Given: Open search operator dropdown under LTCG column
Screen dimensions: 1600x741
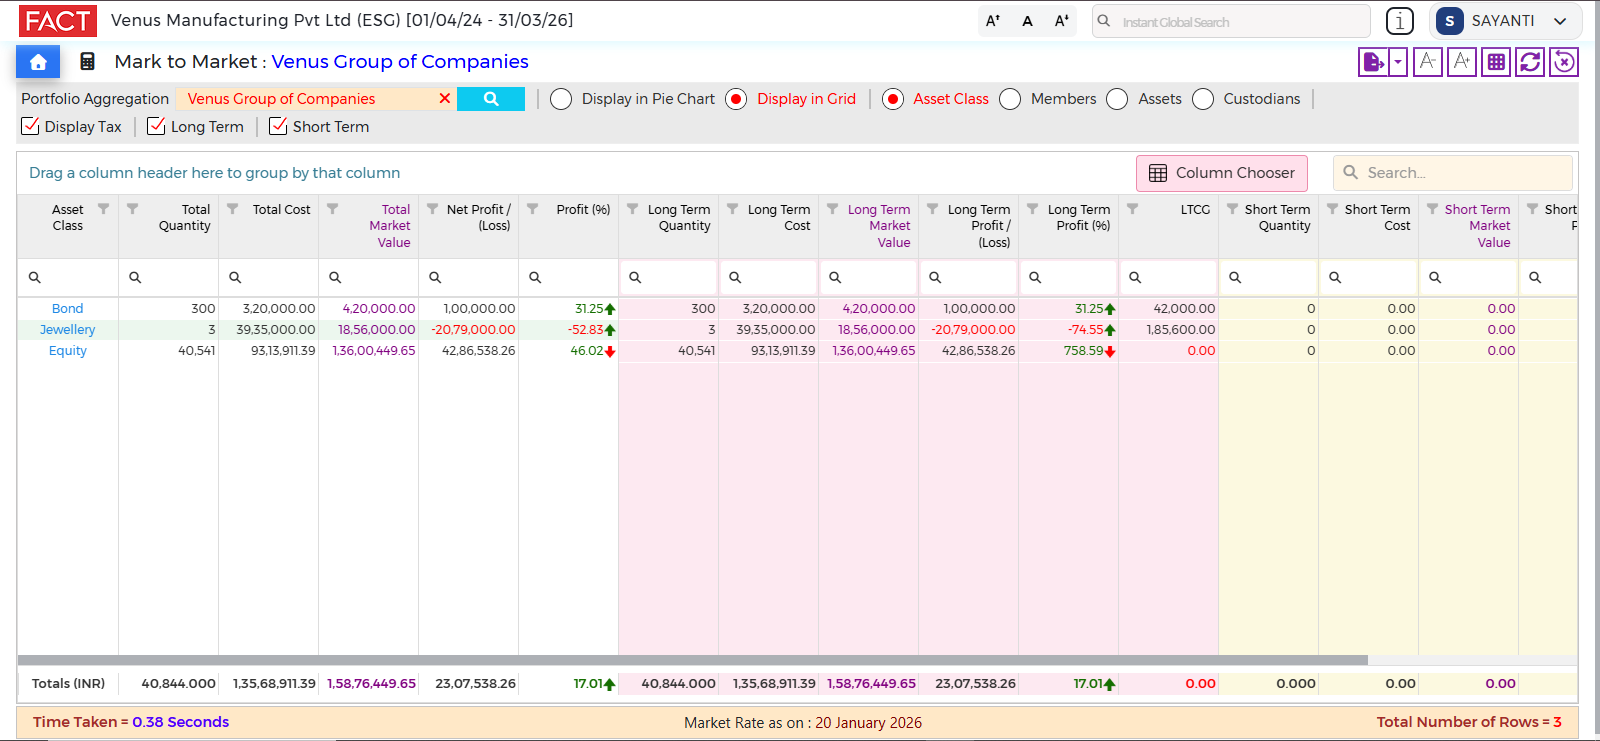Looking at the screenshot, I should 1135,278.
